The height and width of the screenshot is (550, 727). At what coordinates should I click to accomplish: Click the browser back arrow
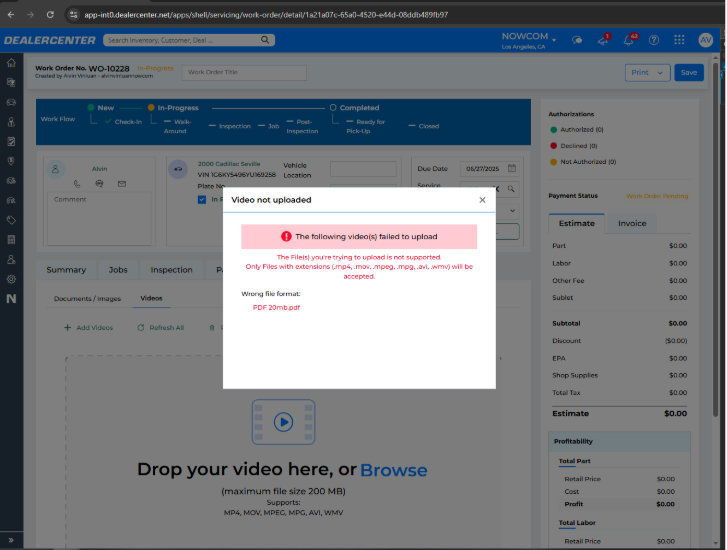[11, 15]
